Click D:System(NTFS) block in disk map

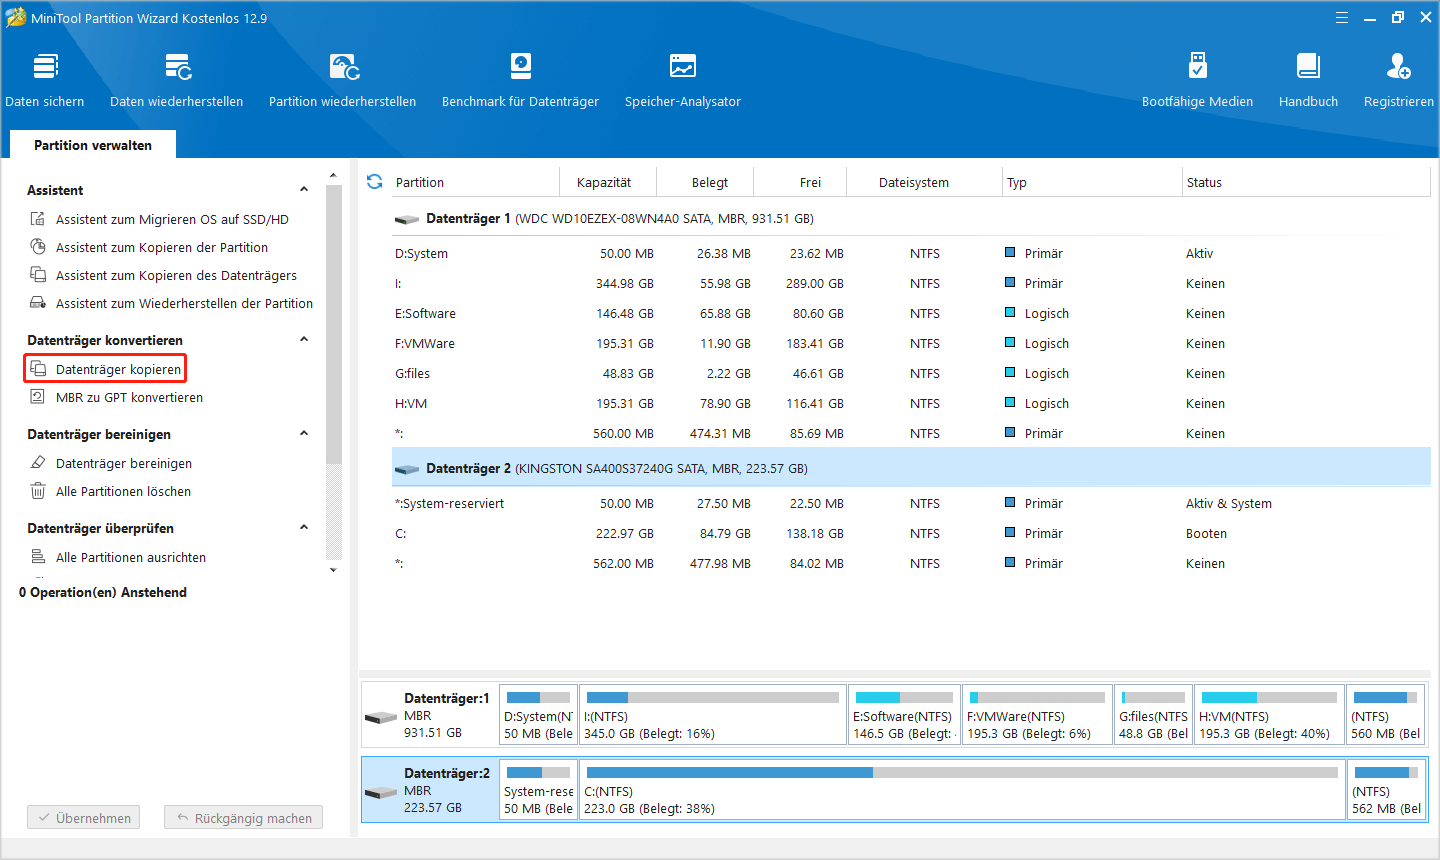pyautogui.click(x=538, y=714)
